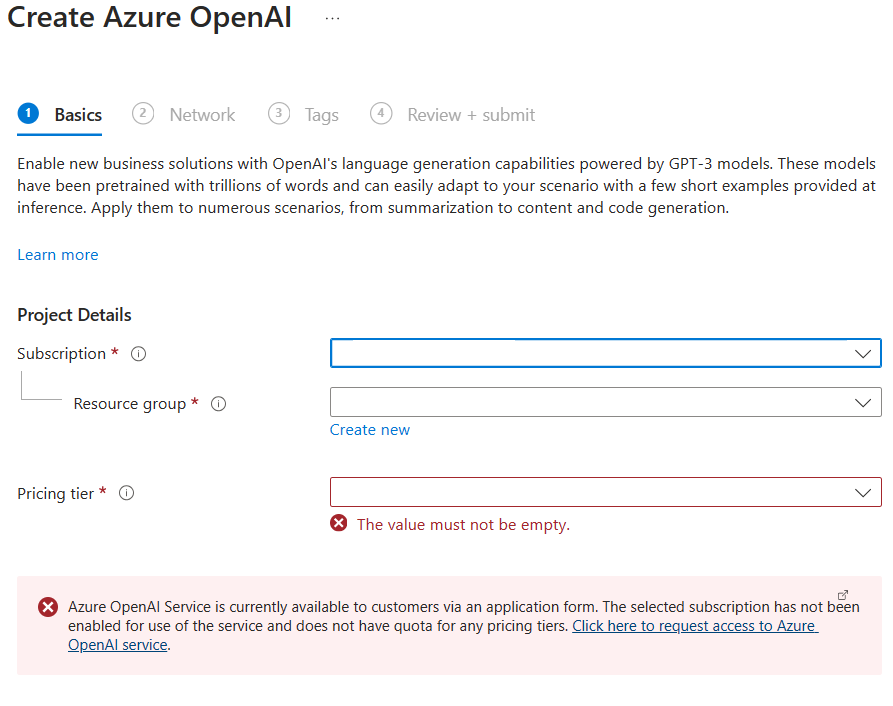Viewport: 893px width, 706px height.
Task: Click the Resource group field label
Action: point(130,404)
